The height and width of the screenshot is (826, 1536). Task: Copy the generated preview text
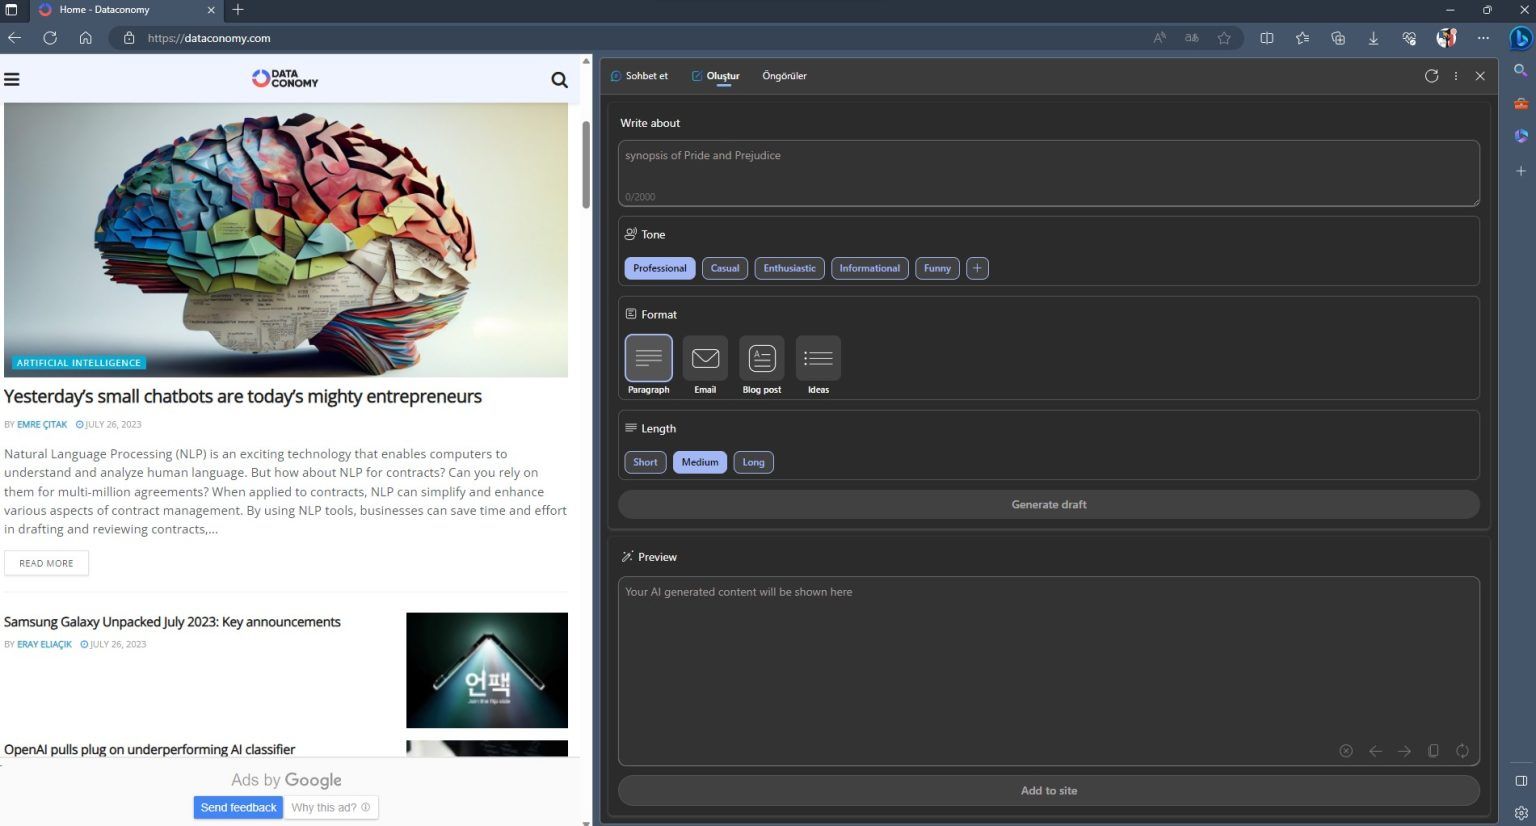coord(1434,750)
